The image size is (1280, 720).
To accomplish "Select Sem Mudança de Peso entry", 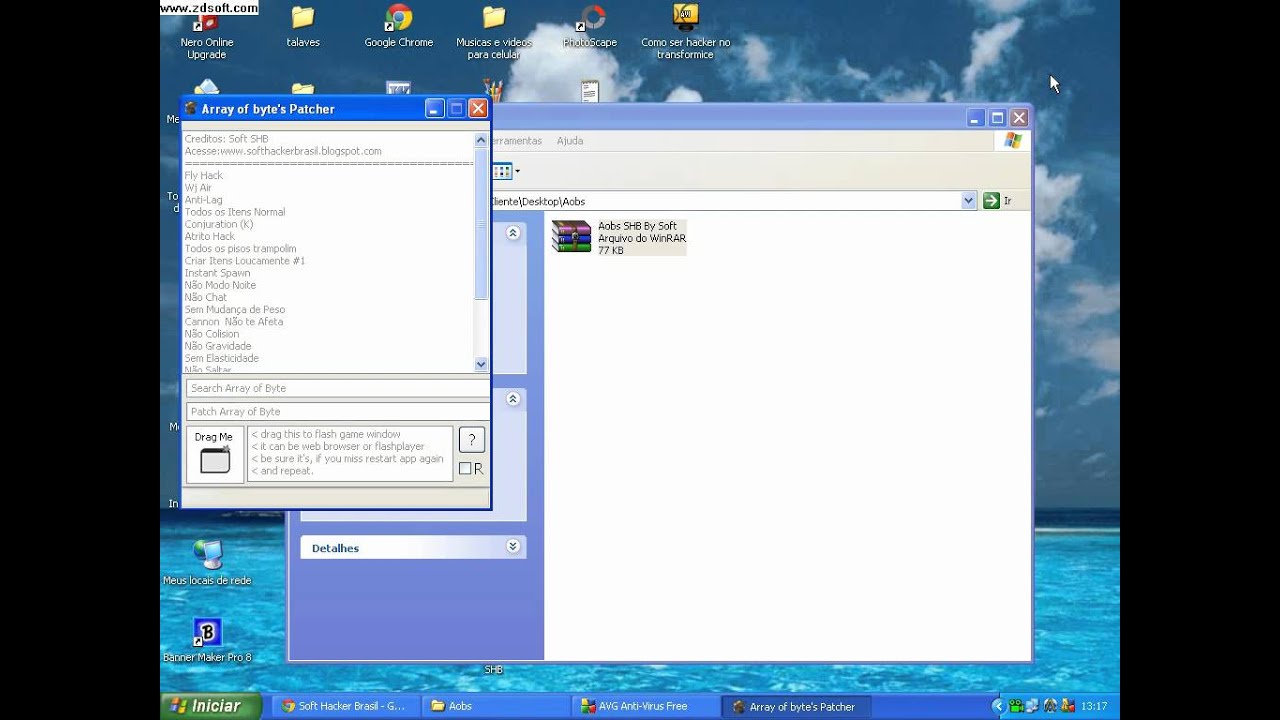I will coord(235,310).
